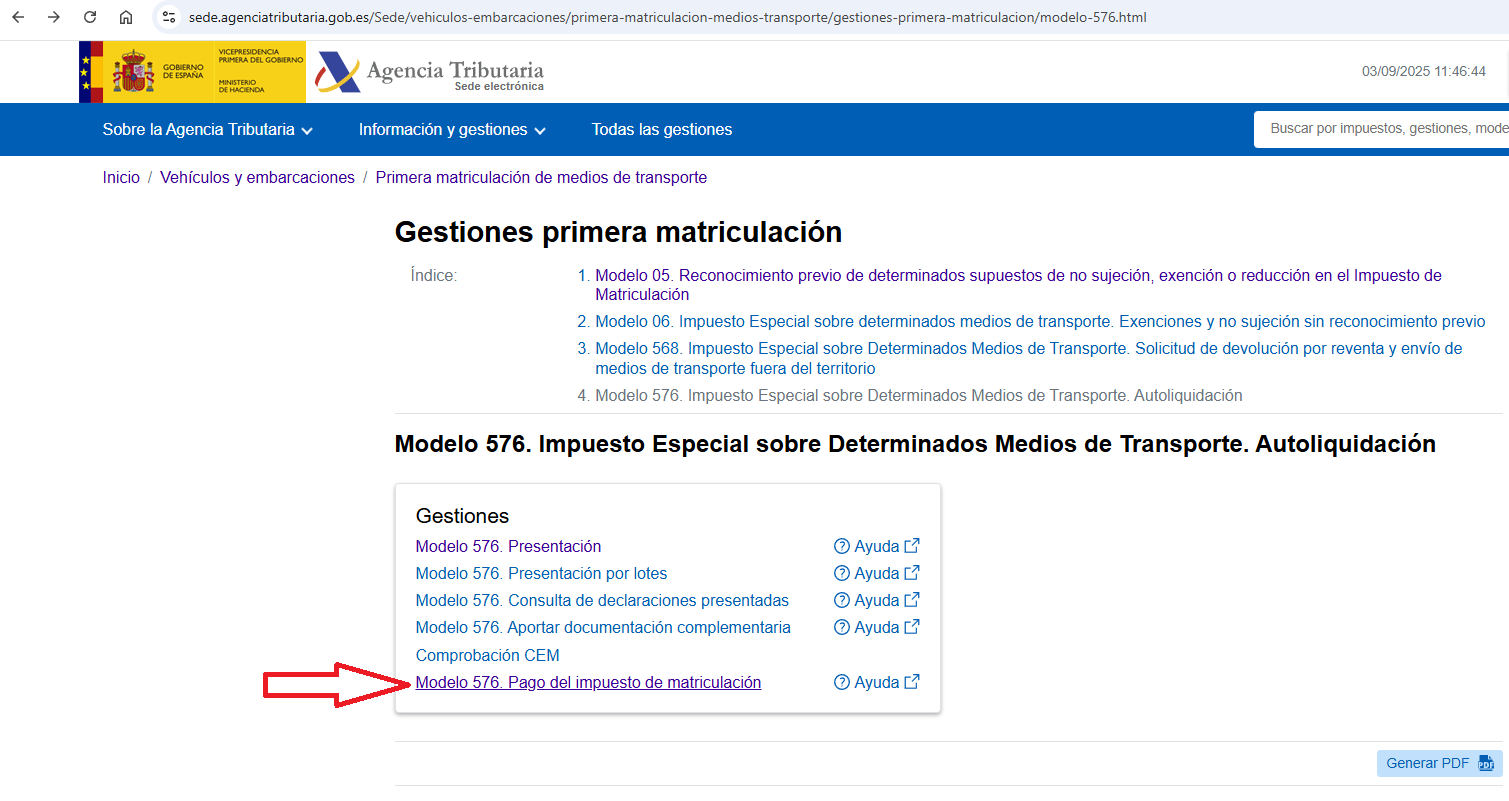Expand Información y gestiones menu
Screen dimensions: 1509x801
click(452, 130)
